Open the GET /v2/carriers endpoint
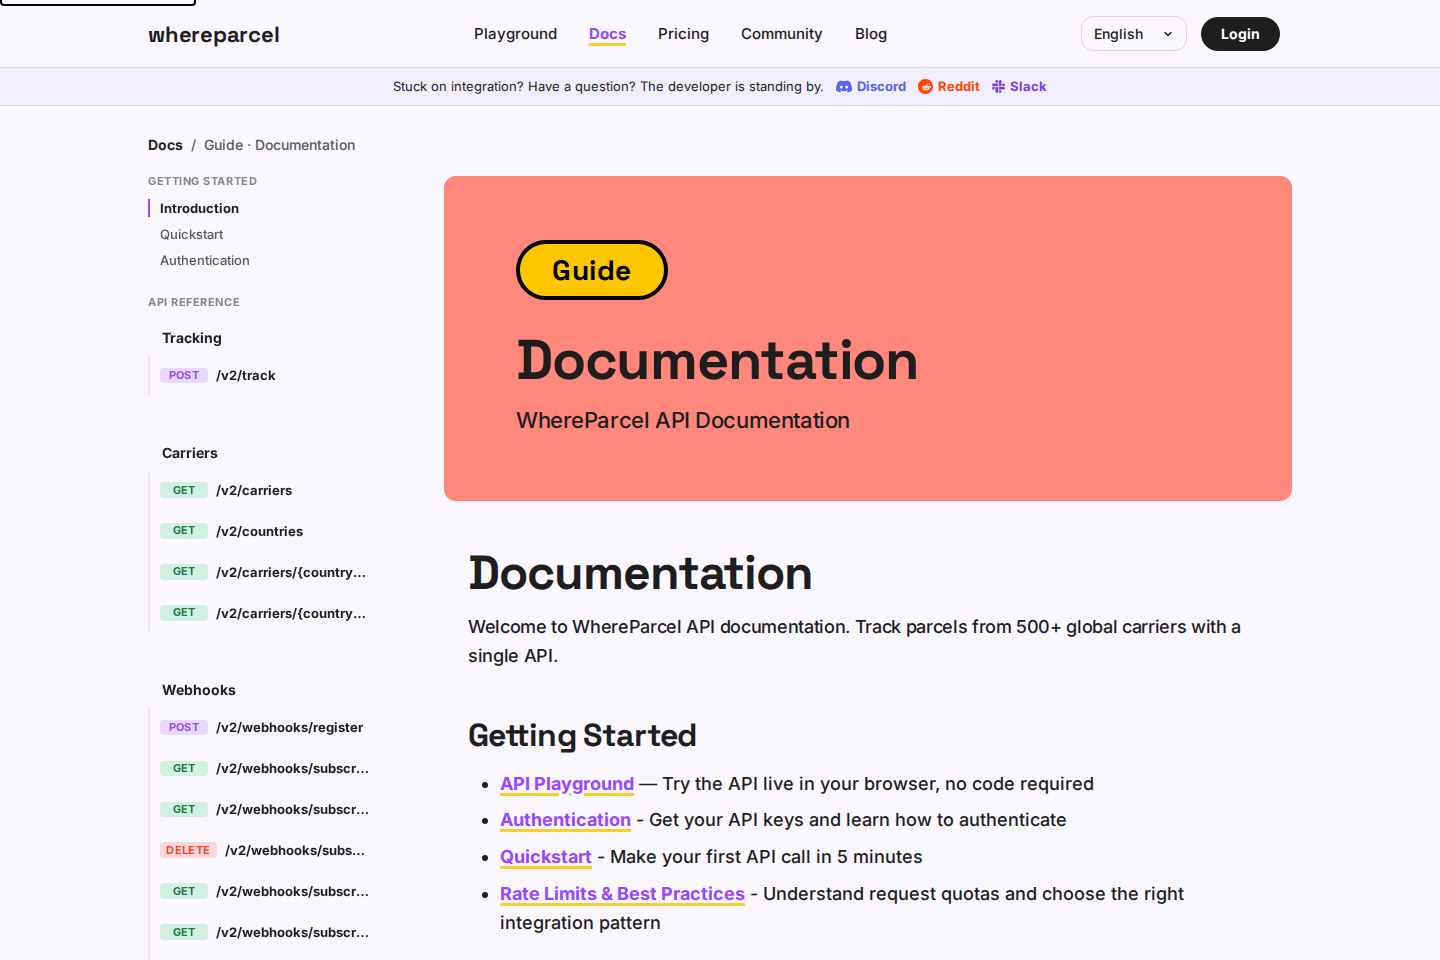Viewport: 1440px width, 960px height. coord(226,490)
